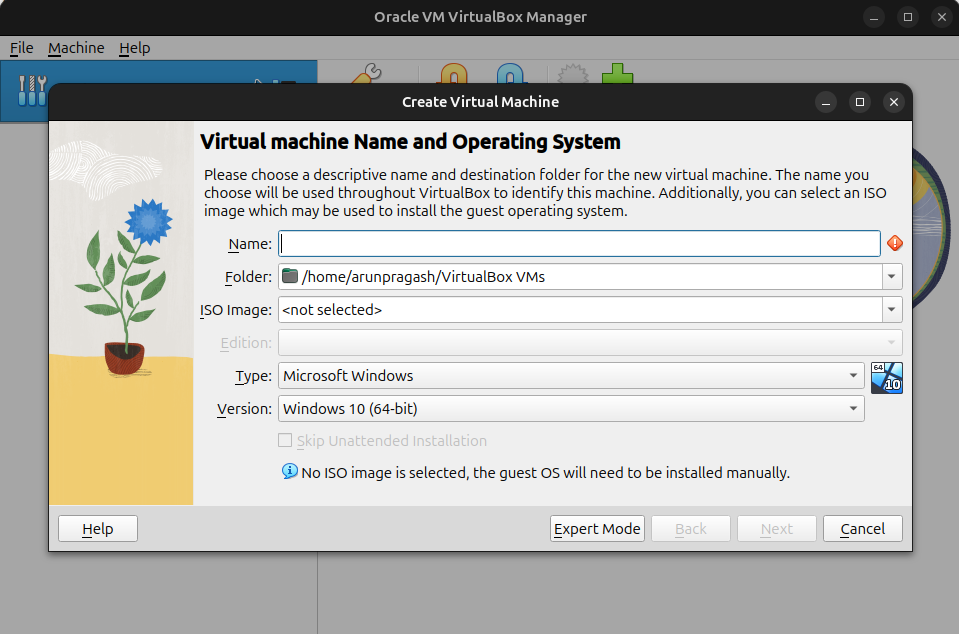Open the Machine menu
Image resolution: width=959 pixels, height=634 pixels.
coord(76,48)
